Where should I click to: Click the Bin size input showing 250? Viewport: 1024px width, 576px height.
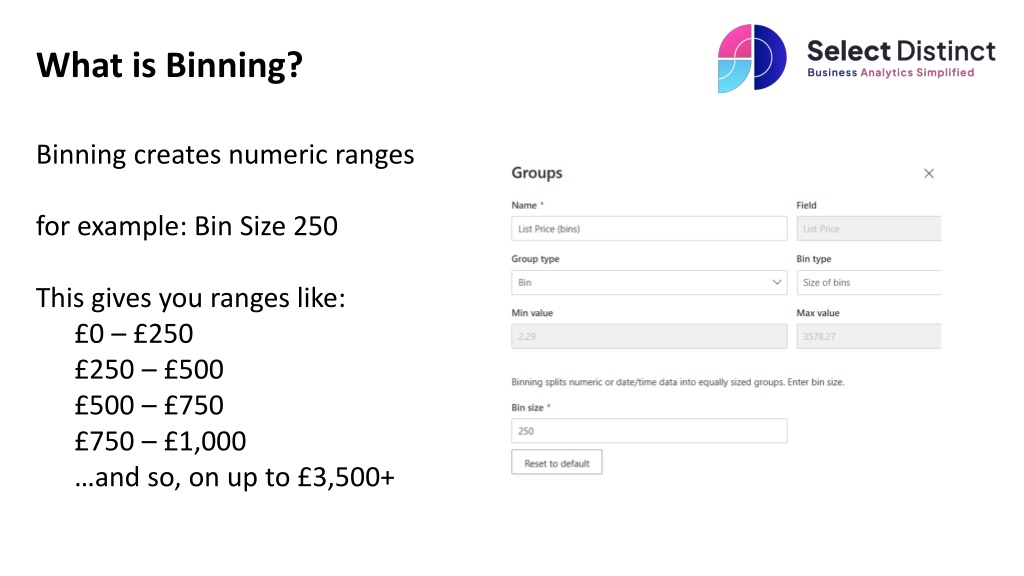[649, 431]
